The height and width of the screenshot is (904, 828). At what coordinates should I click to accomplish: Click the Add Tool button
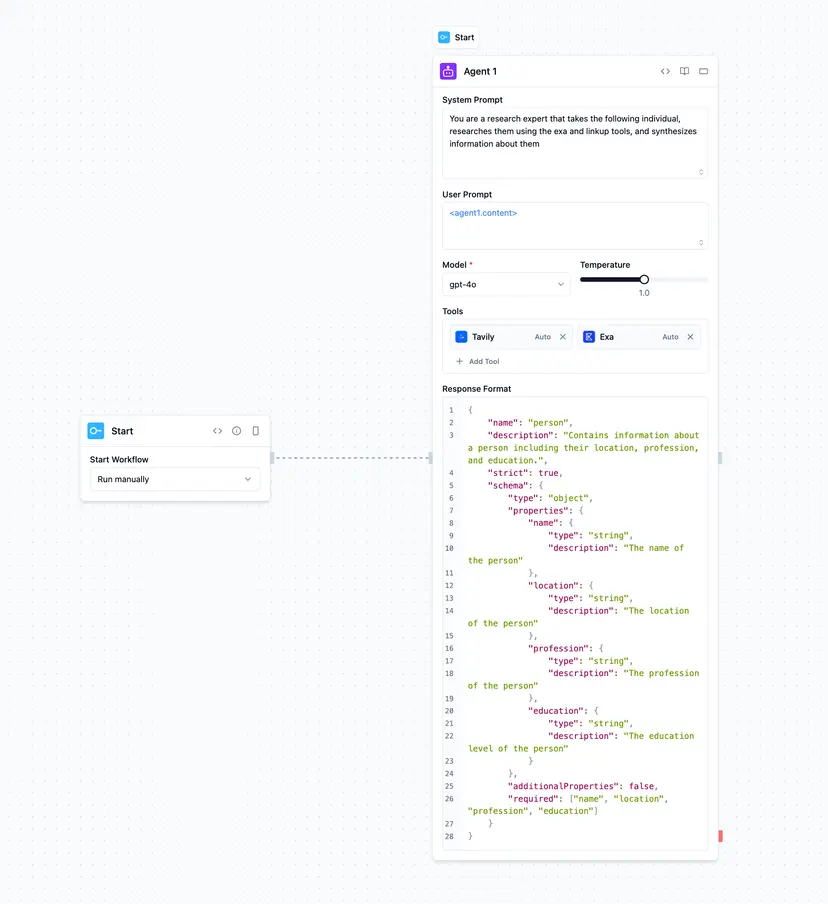(478, 362)
